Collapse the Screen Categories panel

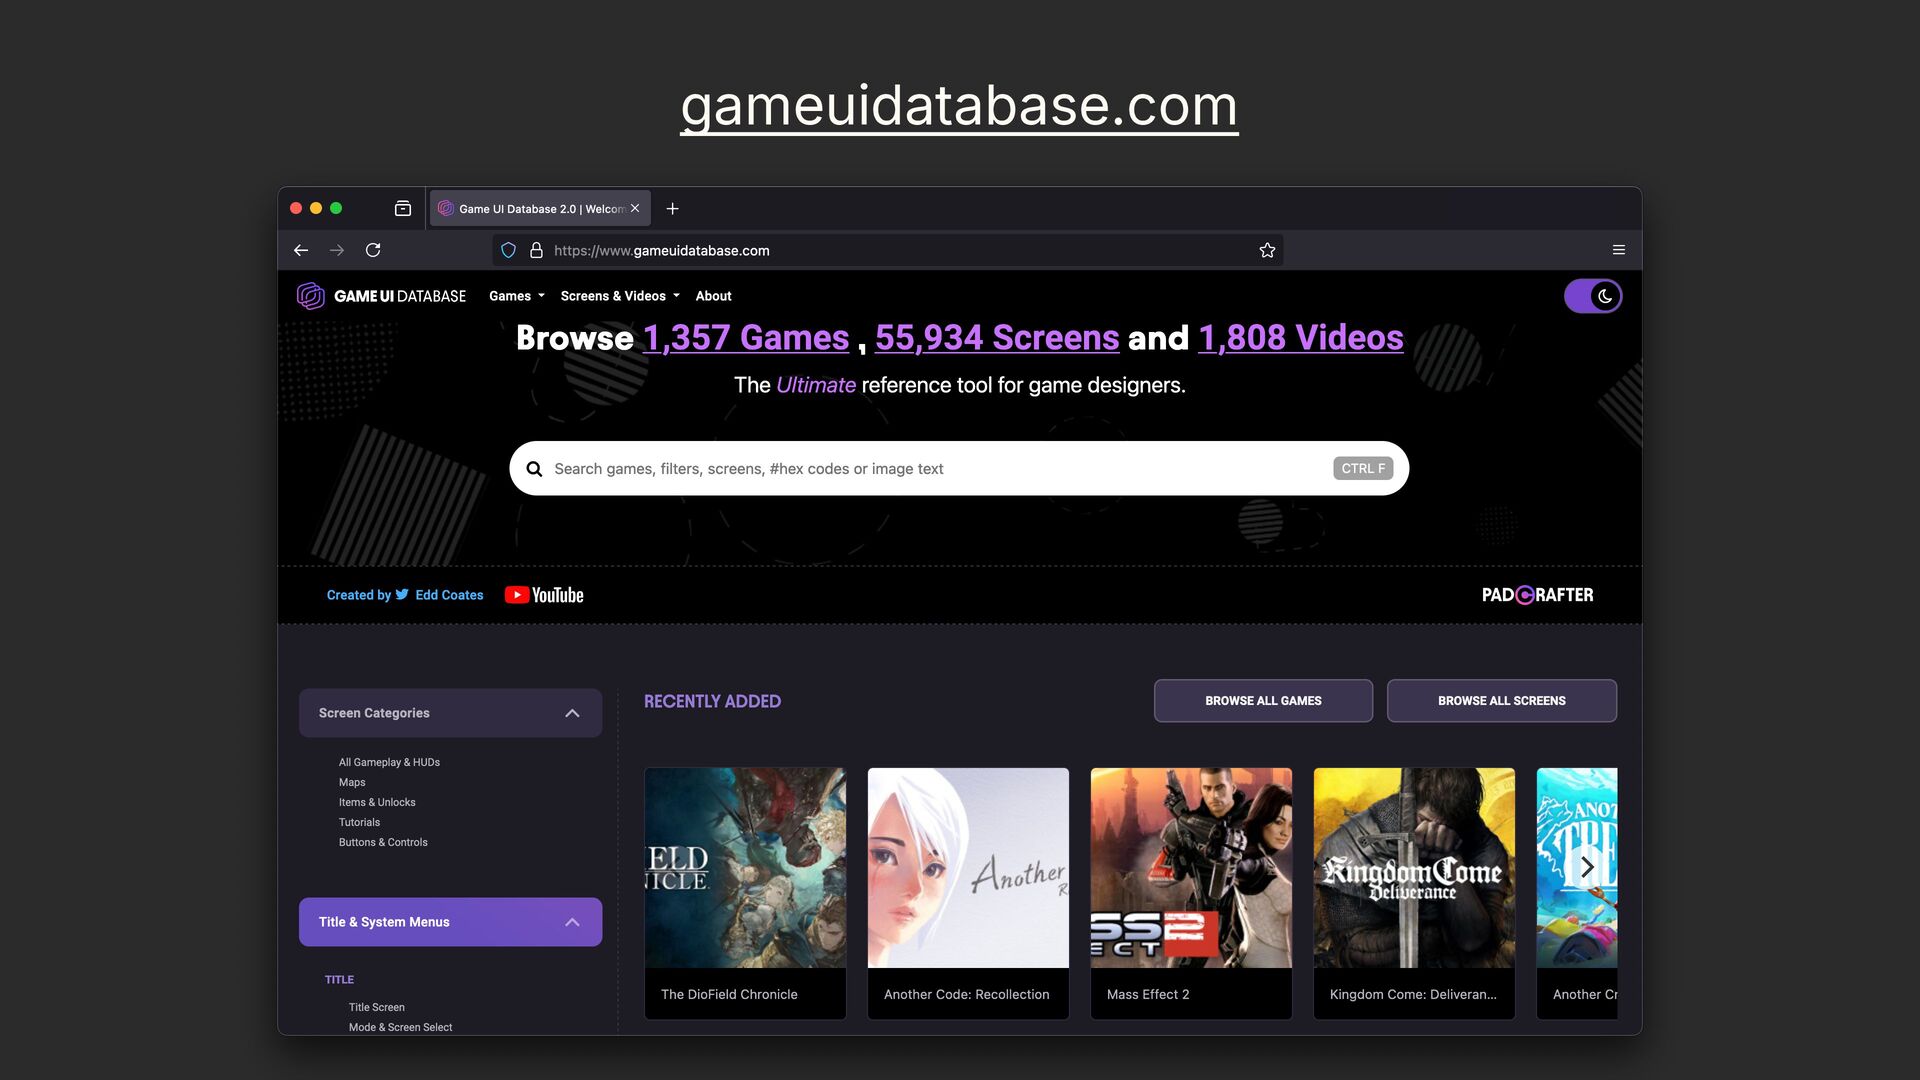point(572,713)
